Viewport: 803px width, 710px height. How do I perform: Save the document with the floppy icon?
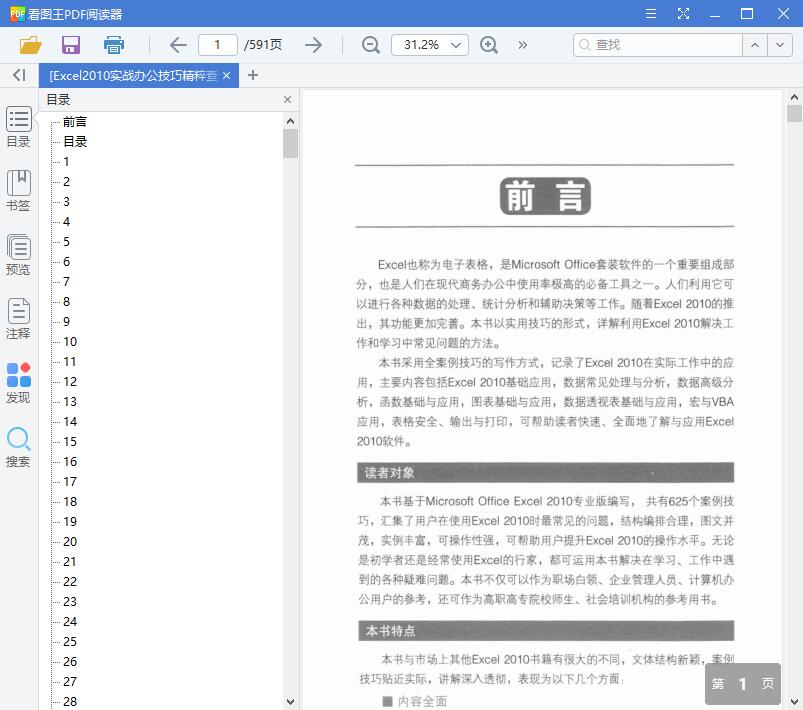(x=71, y=45)
